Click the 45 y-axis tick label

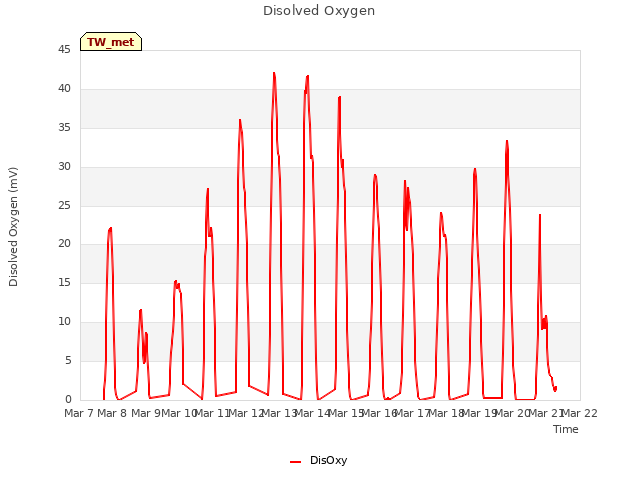(64, 49)
